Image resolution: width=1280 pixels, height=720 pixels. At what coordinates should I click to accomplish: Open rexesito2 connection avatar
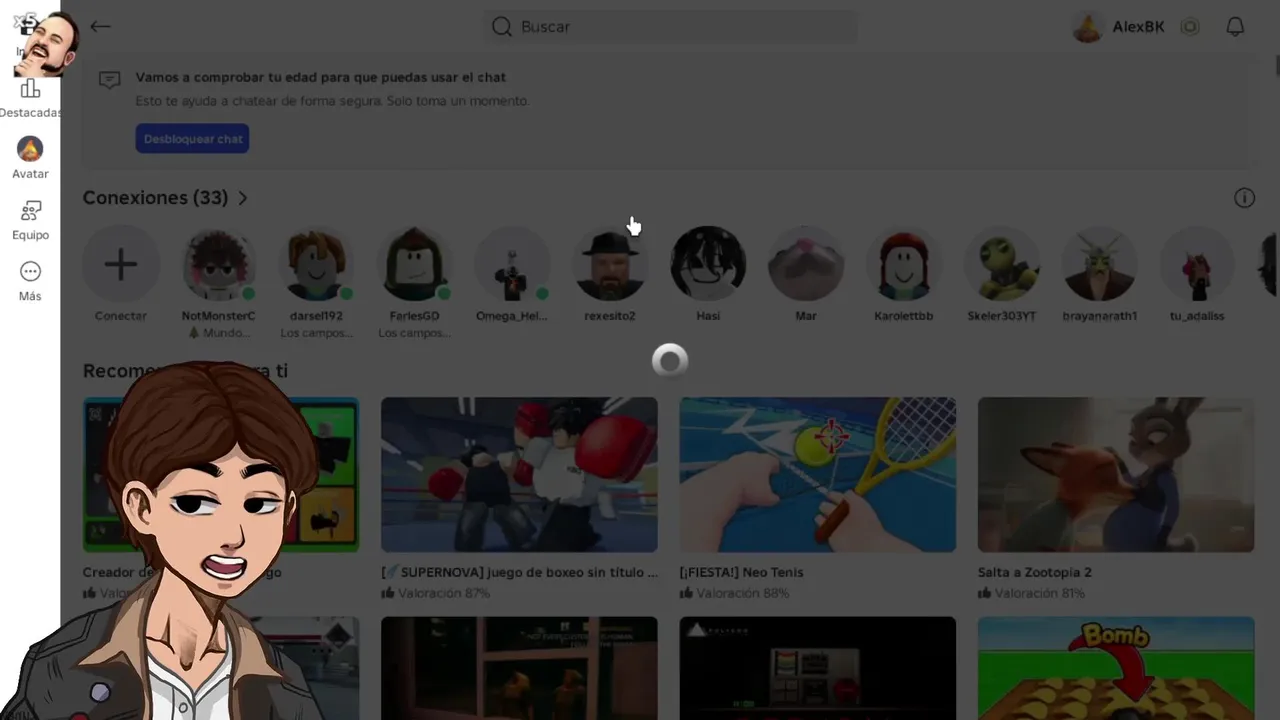coord(610,264)
